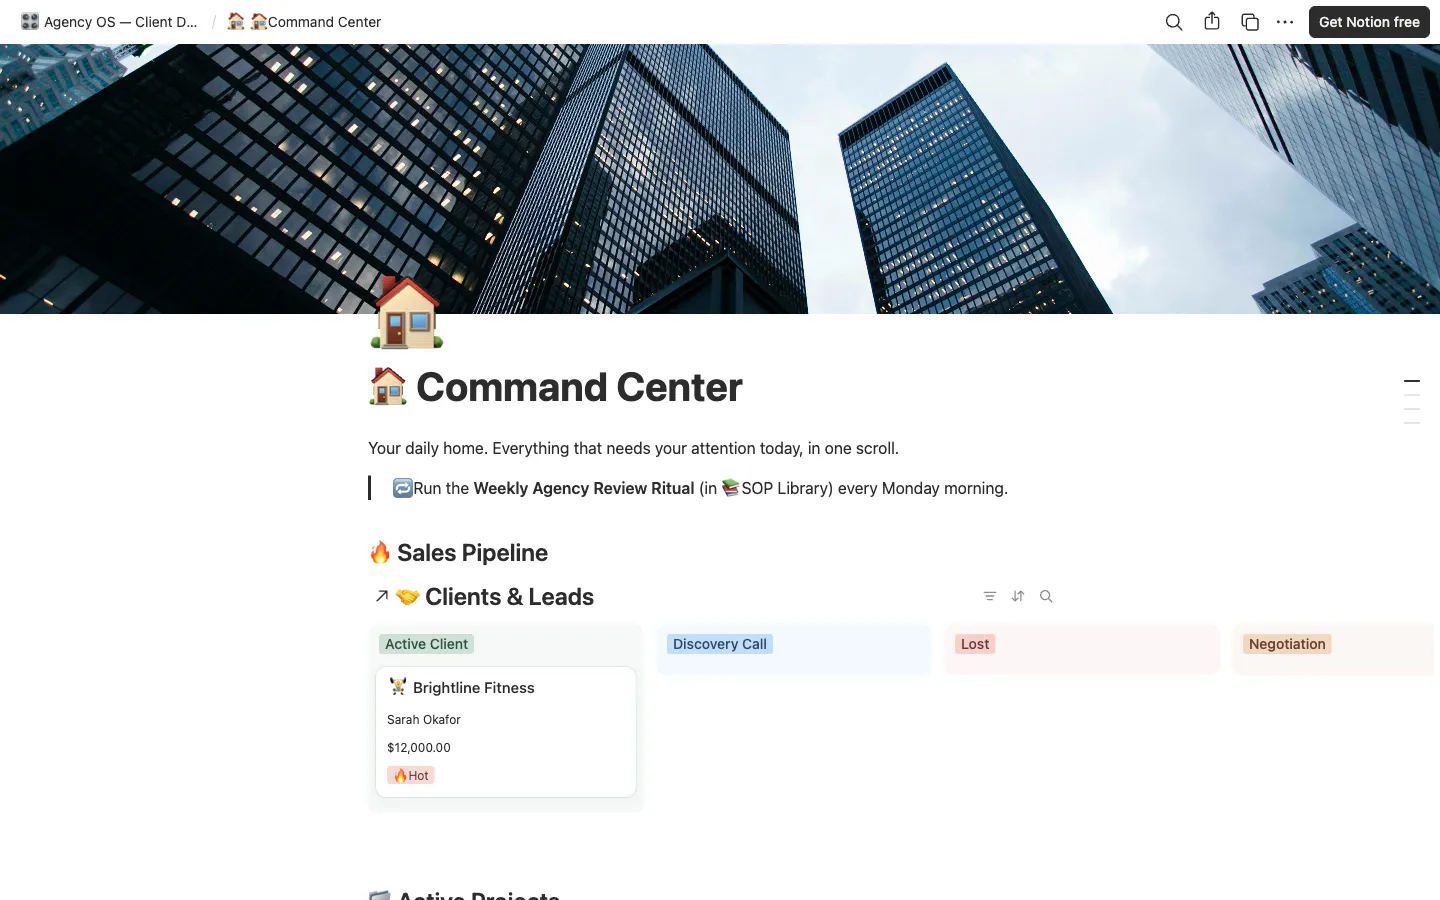Click the duplicate page icon
This screenshot has height=900, width=1440.
(x=1250, y=22)
